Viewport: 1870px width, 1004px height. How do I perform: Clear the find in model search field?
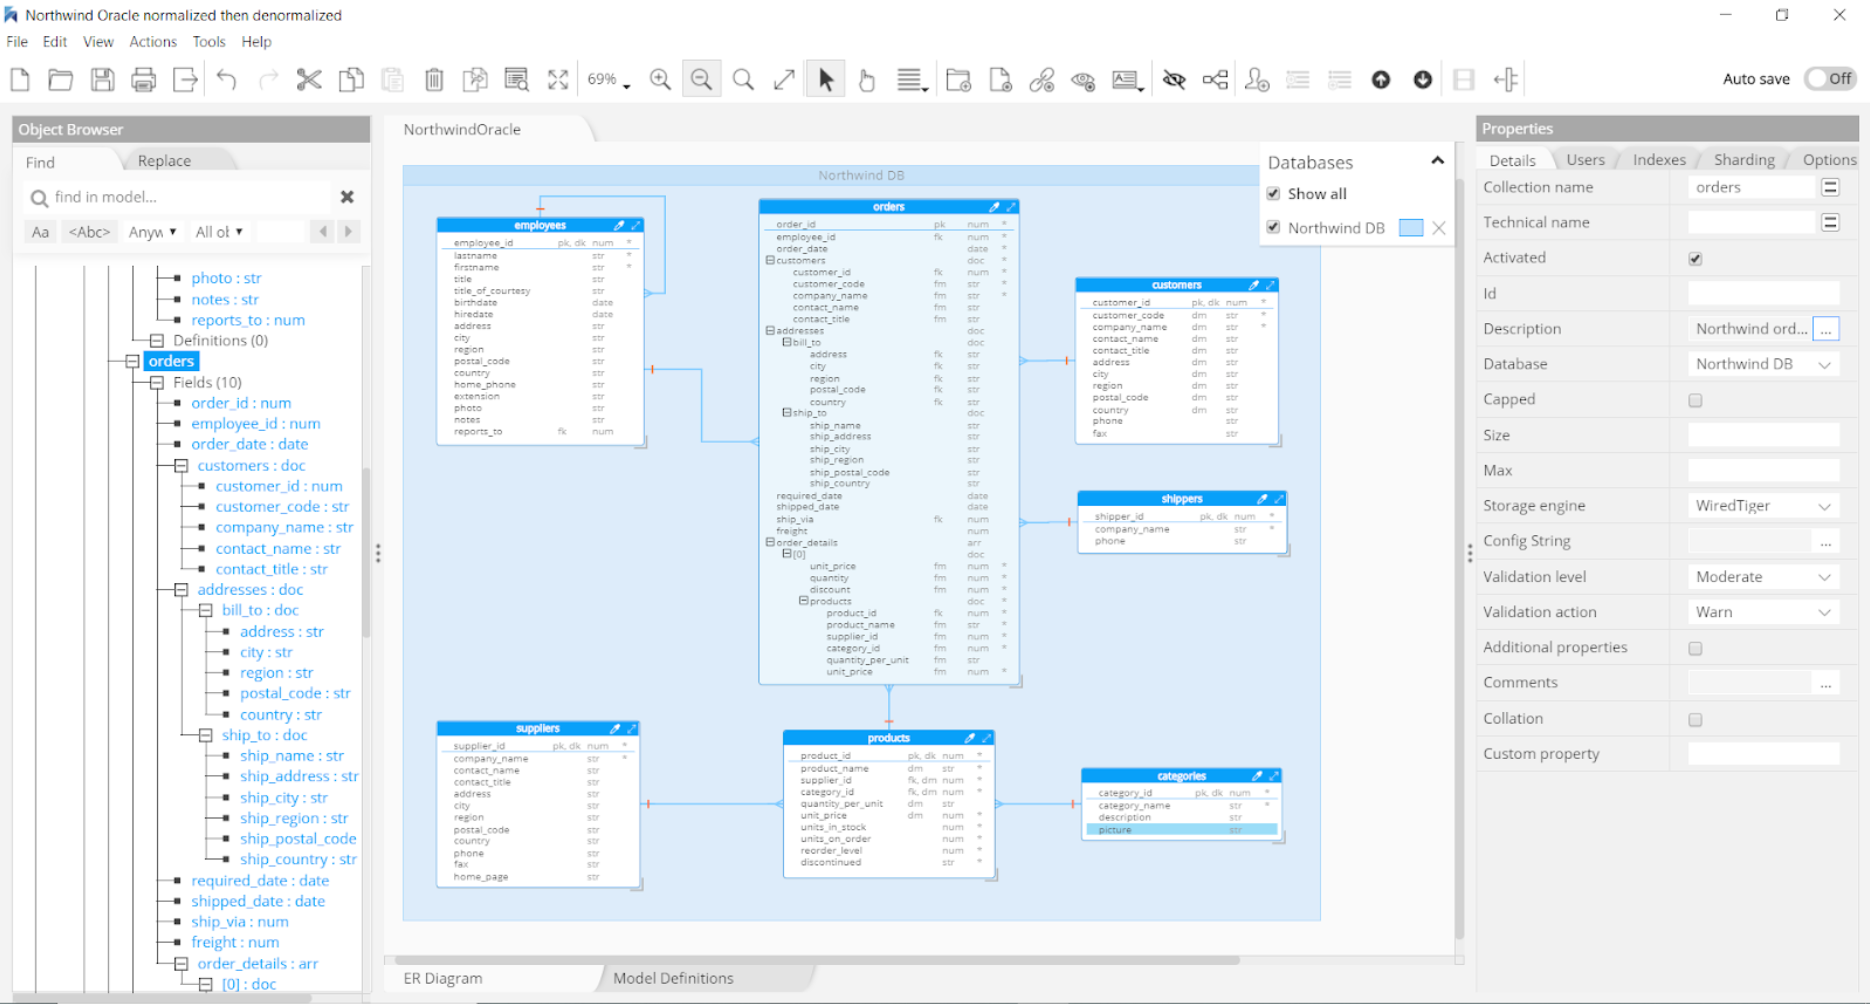click(347, 197)
